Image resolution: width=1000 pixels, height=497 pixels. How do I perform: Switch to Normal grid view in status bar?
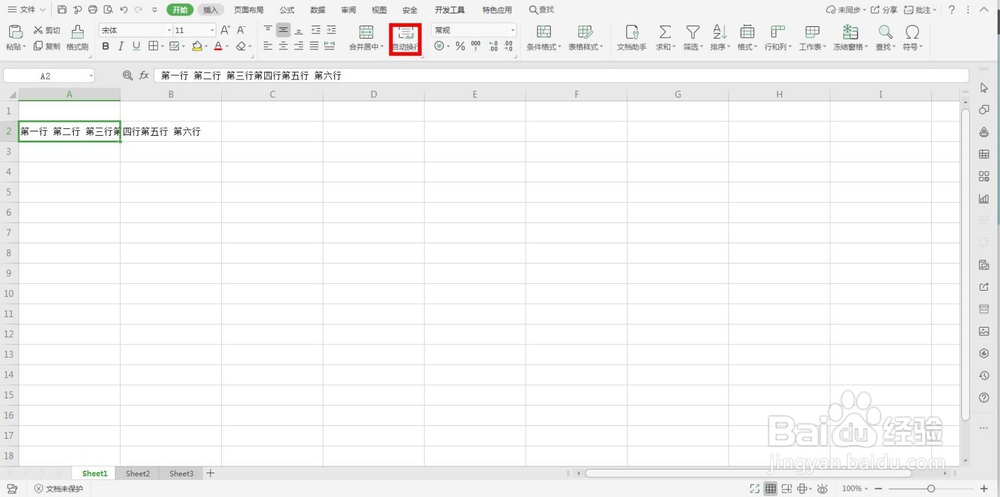click(x=770, y=488)
